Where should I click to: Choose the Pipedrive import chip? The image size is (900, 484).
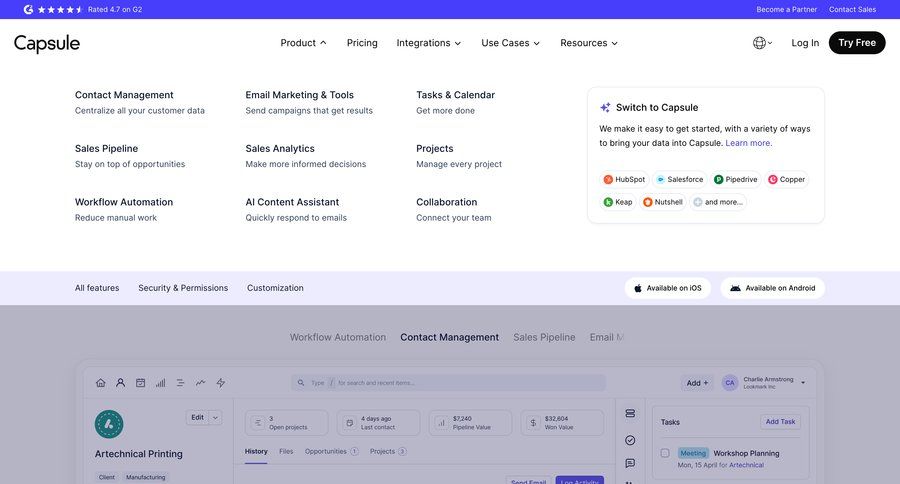click(x=735, y=180)
